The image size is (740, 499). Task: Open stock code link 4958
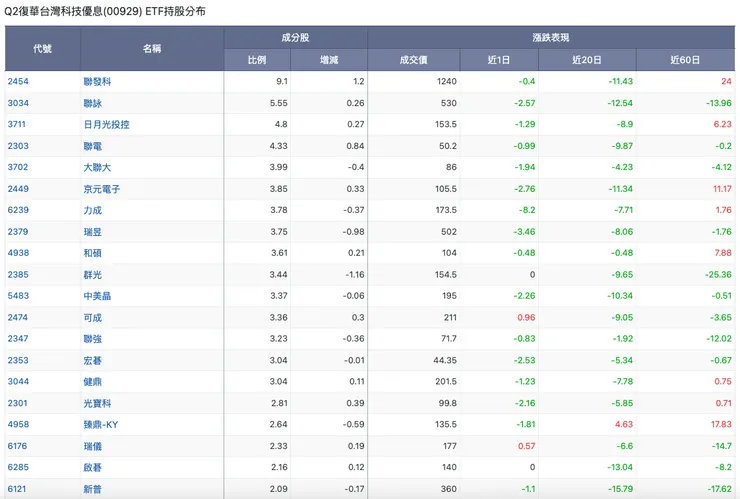(18, 424)
